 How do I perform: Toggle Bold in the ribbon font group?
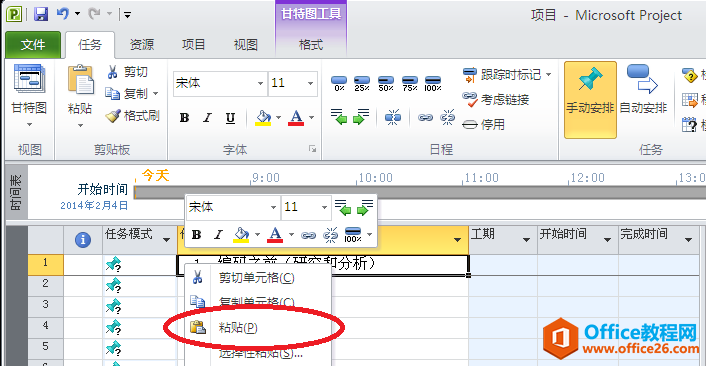(x=184, y=118)
